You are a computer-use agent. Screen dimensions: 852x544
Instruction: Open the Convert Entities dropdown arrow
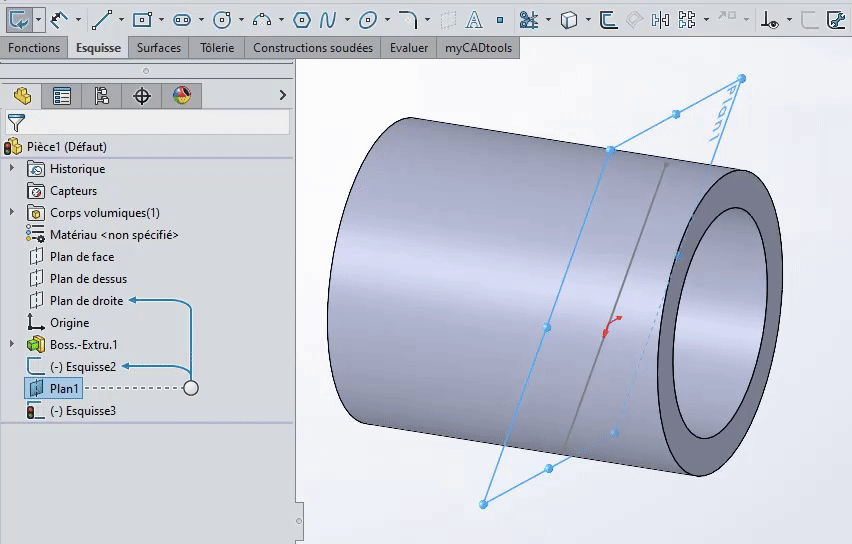point(588,20)
